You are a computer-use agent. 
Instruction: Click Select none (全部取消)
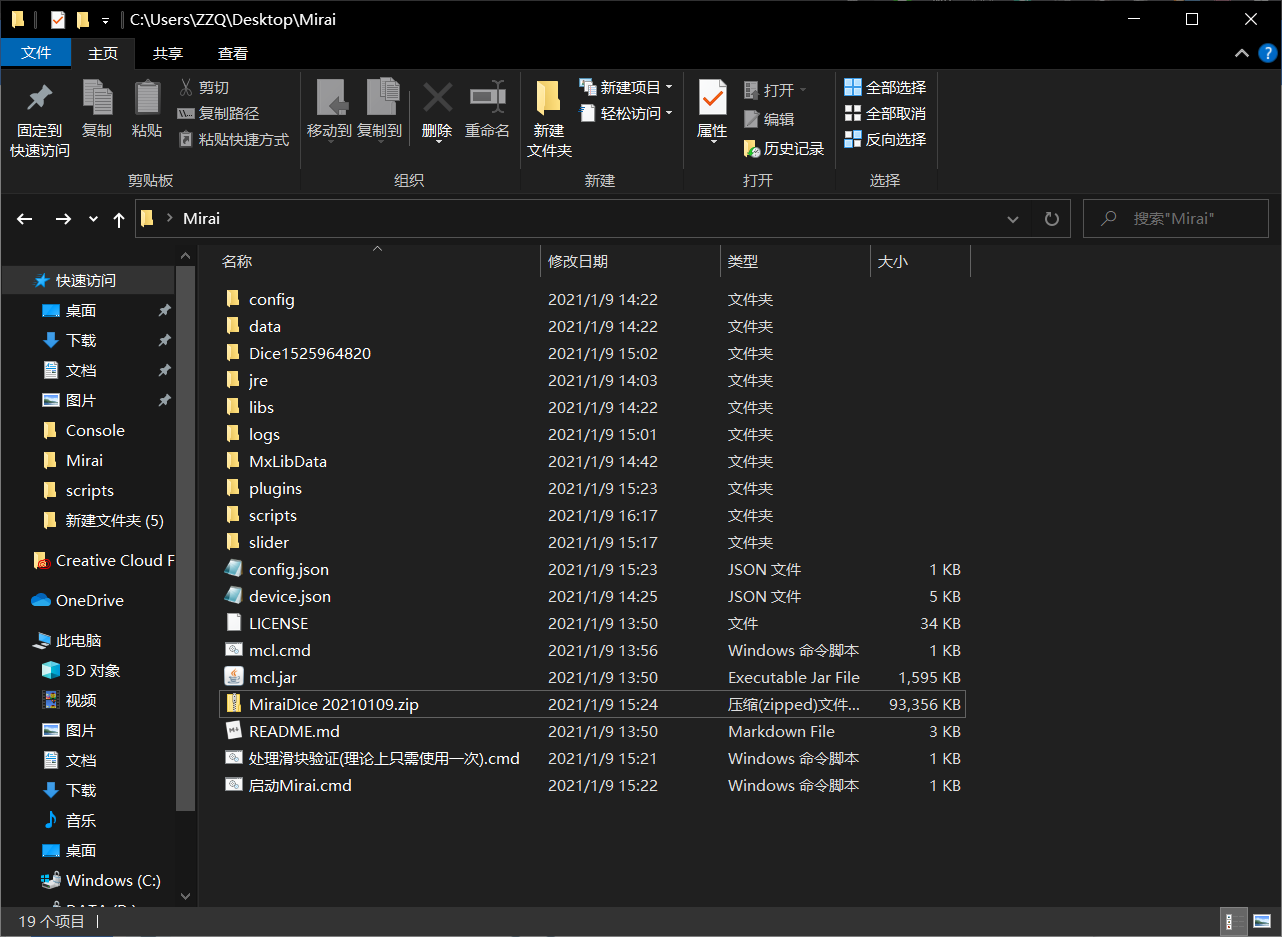pyautogui.click(x=886, y=114)
